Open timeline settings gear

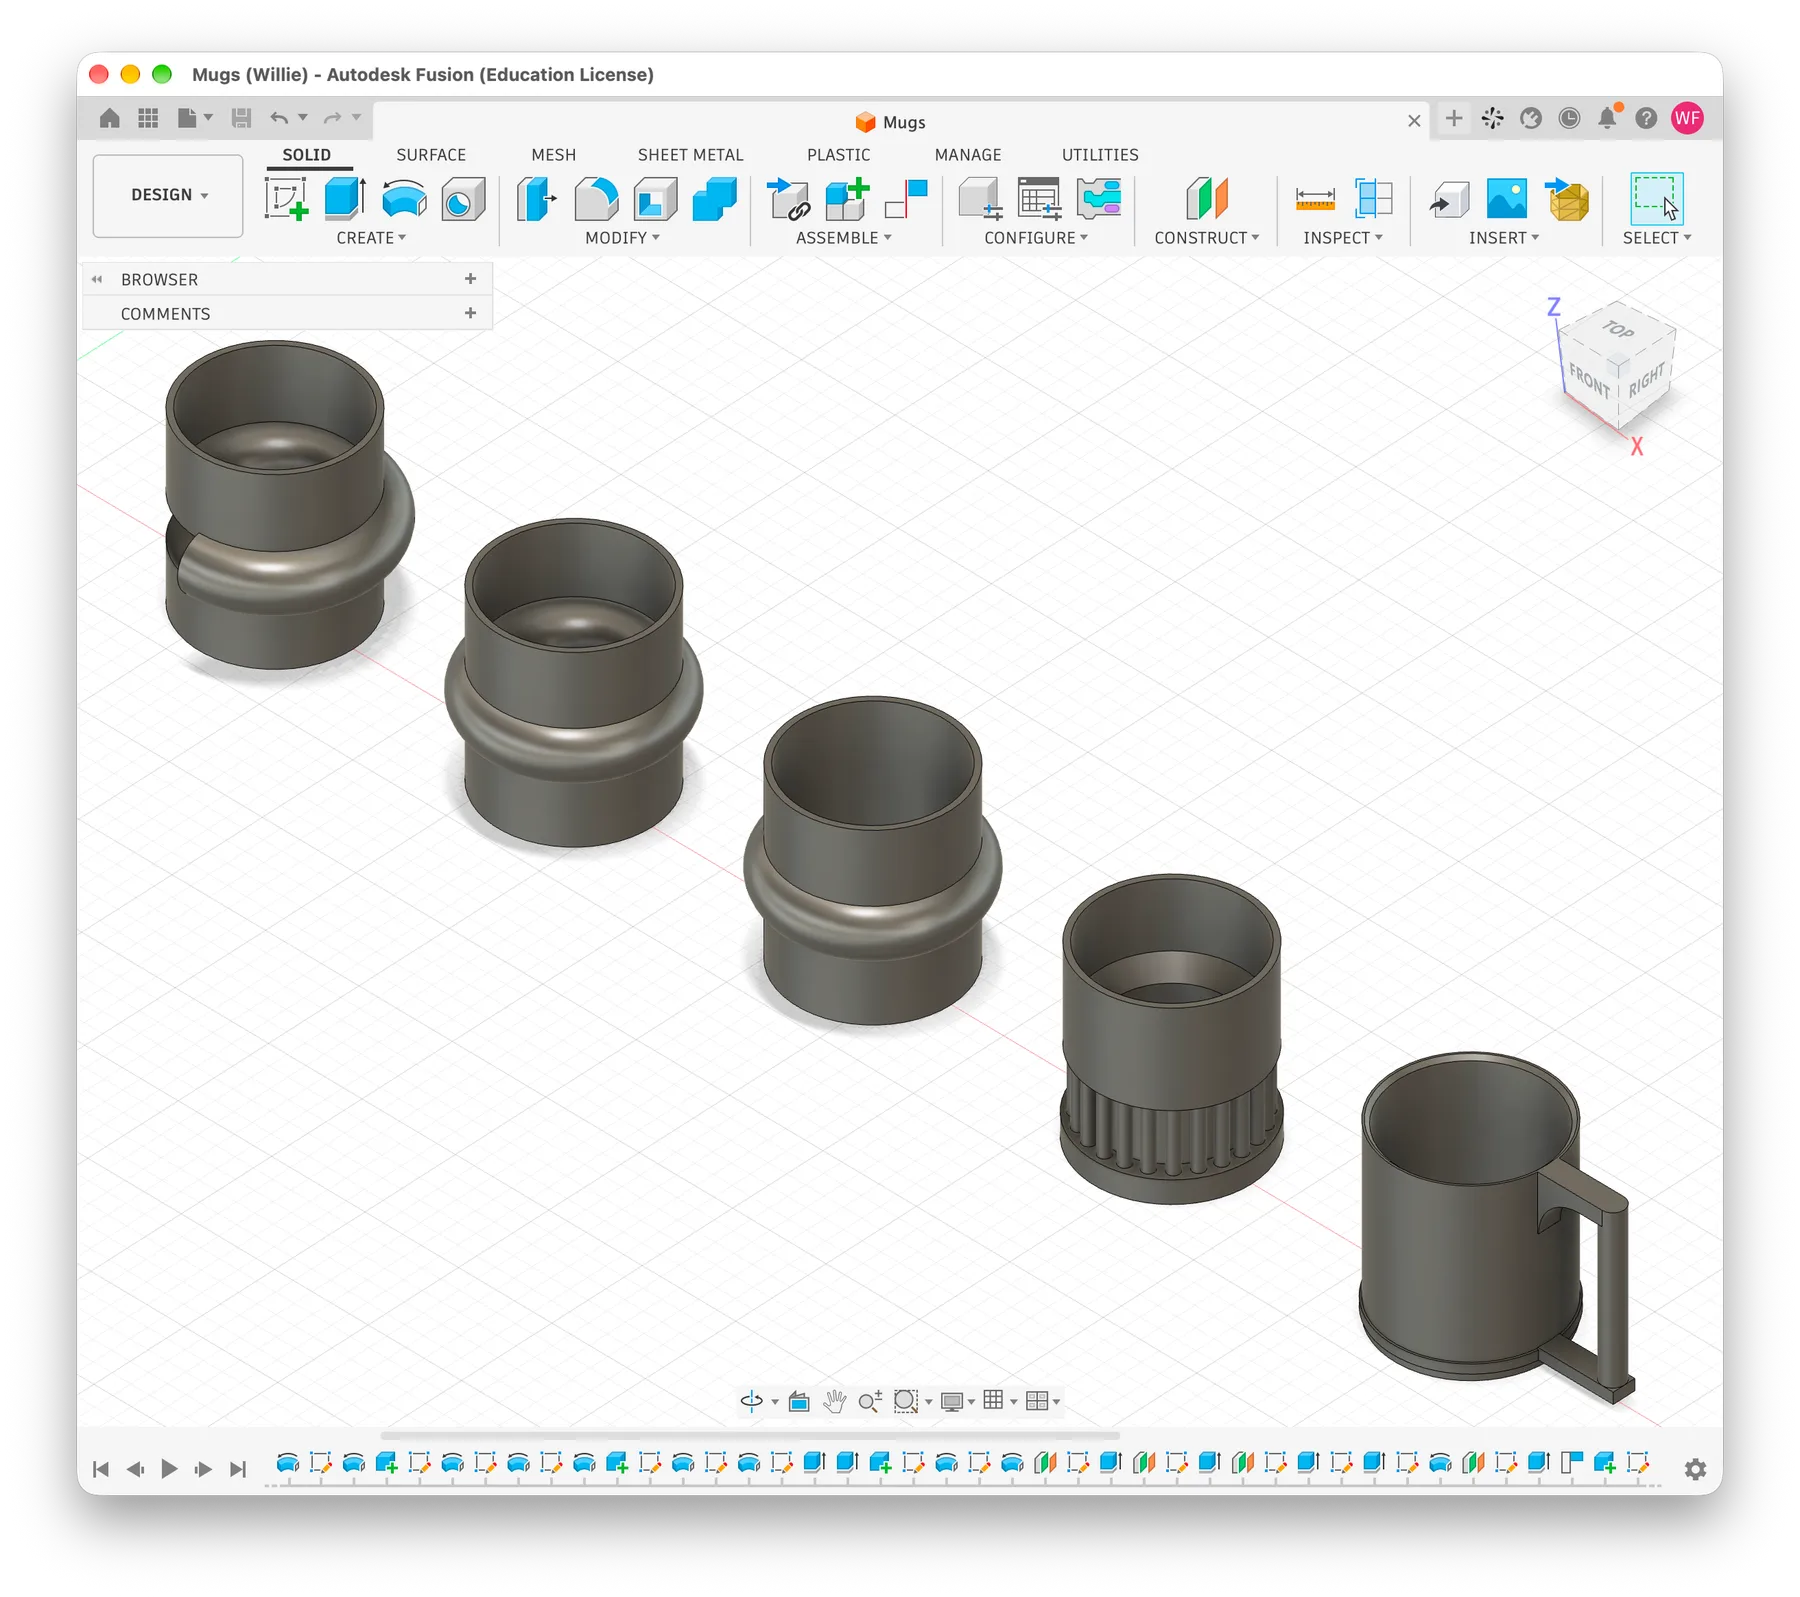[x=1695, y=1468]
